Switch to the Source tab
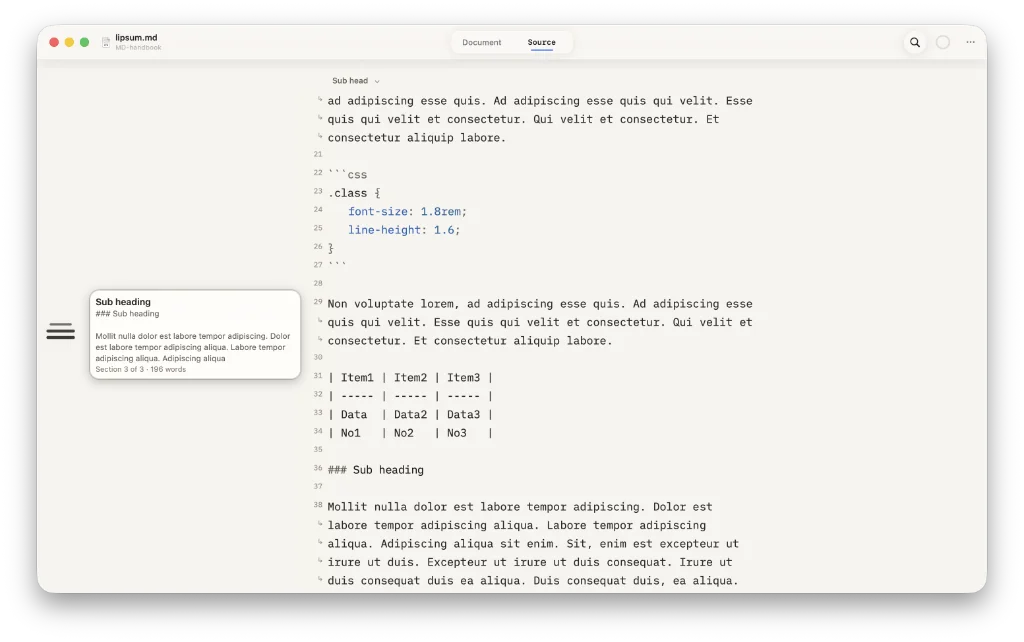Image resolution: width=1024 pixels, height=642 pixels. [541, 42]
